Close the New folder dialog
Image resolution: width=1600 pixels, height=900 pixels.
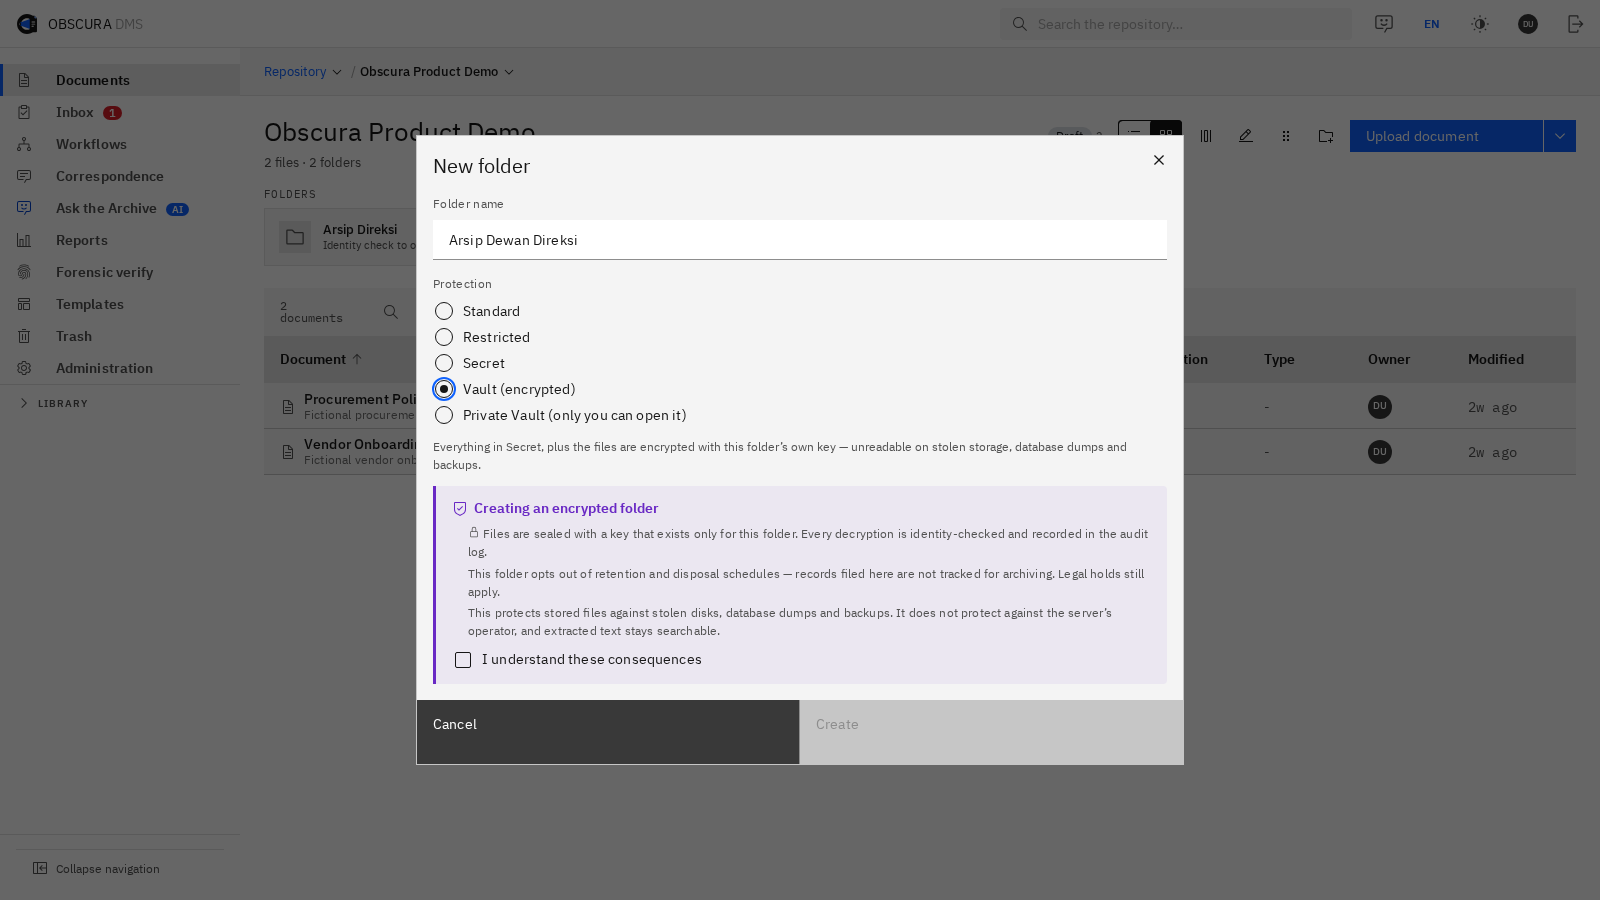pyautogui.click(x=1159, y=160)
